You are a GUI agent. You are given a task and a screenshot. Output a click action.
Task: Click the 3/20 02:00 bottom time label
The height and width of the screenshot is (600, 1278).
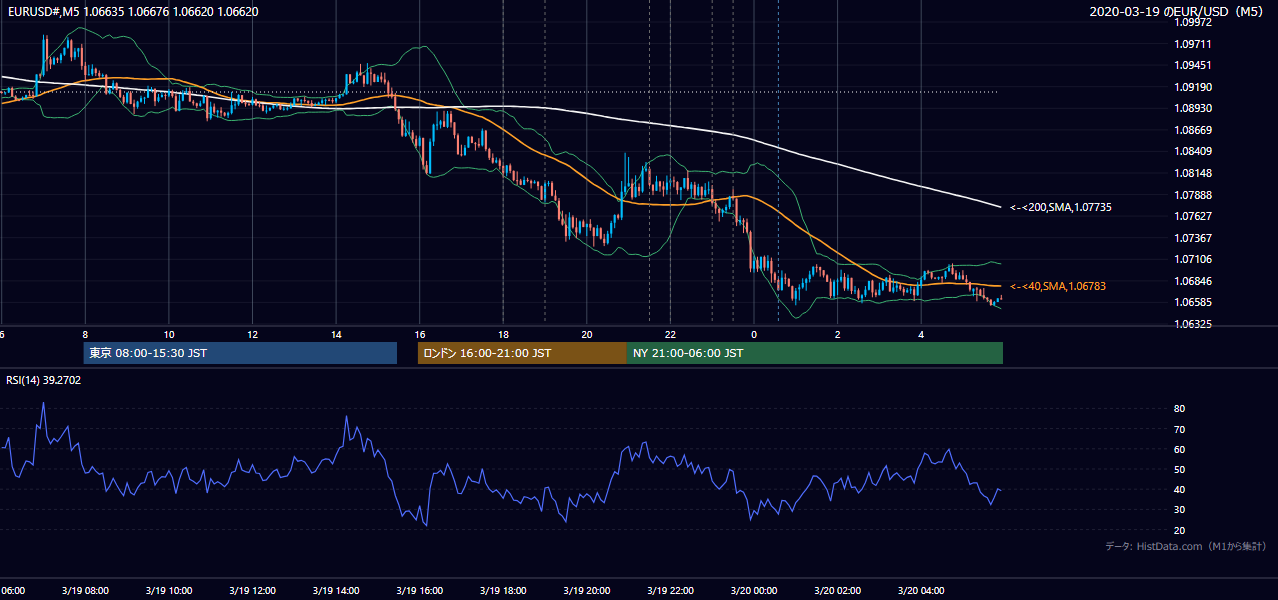pyautogui.click(x=838, y=590)
